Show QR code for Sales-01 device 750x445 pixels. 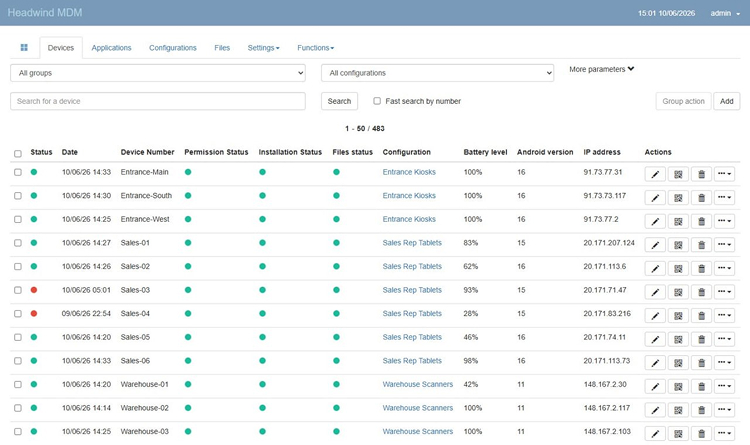point(678,245)
